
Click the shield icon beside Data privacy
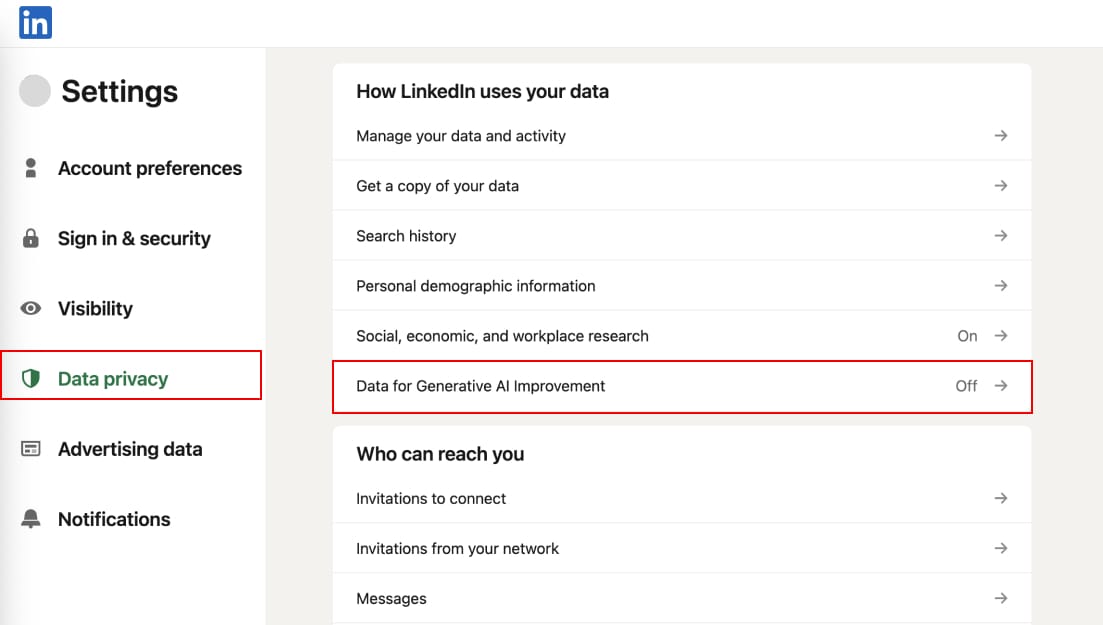pyautogui.click(x=30, y=379)
